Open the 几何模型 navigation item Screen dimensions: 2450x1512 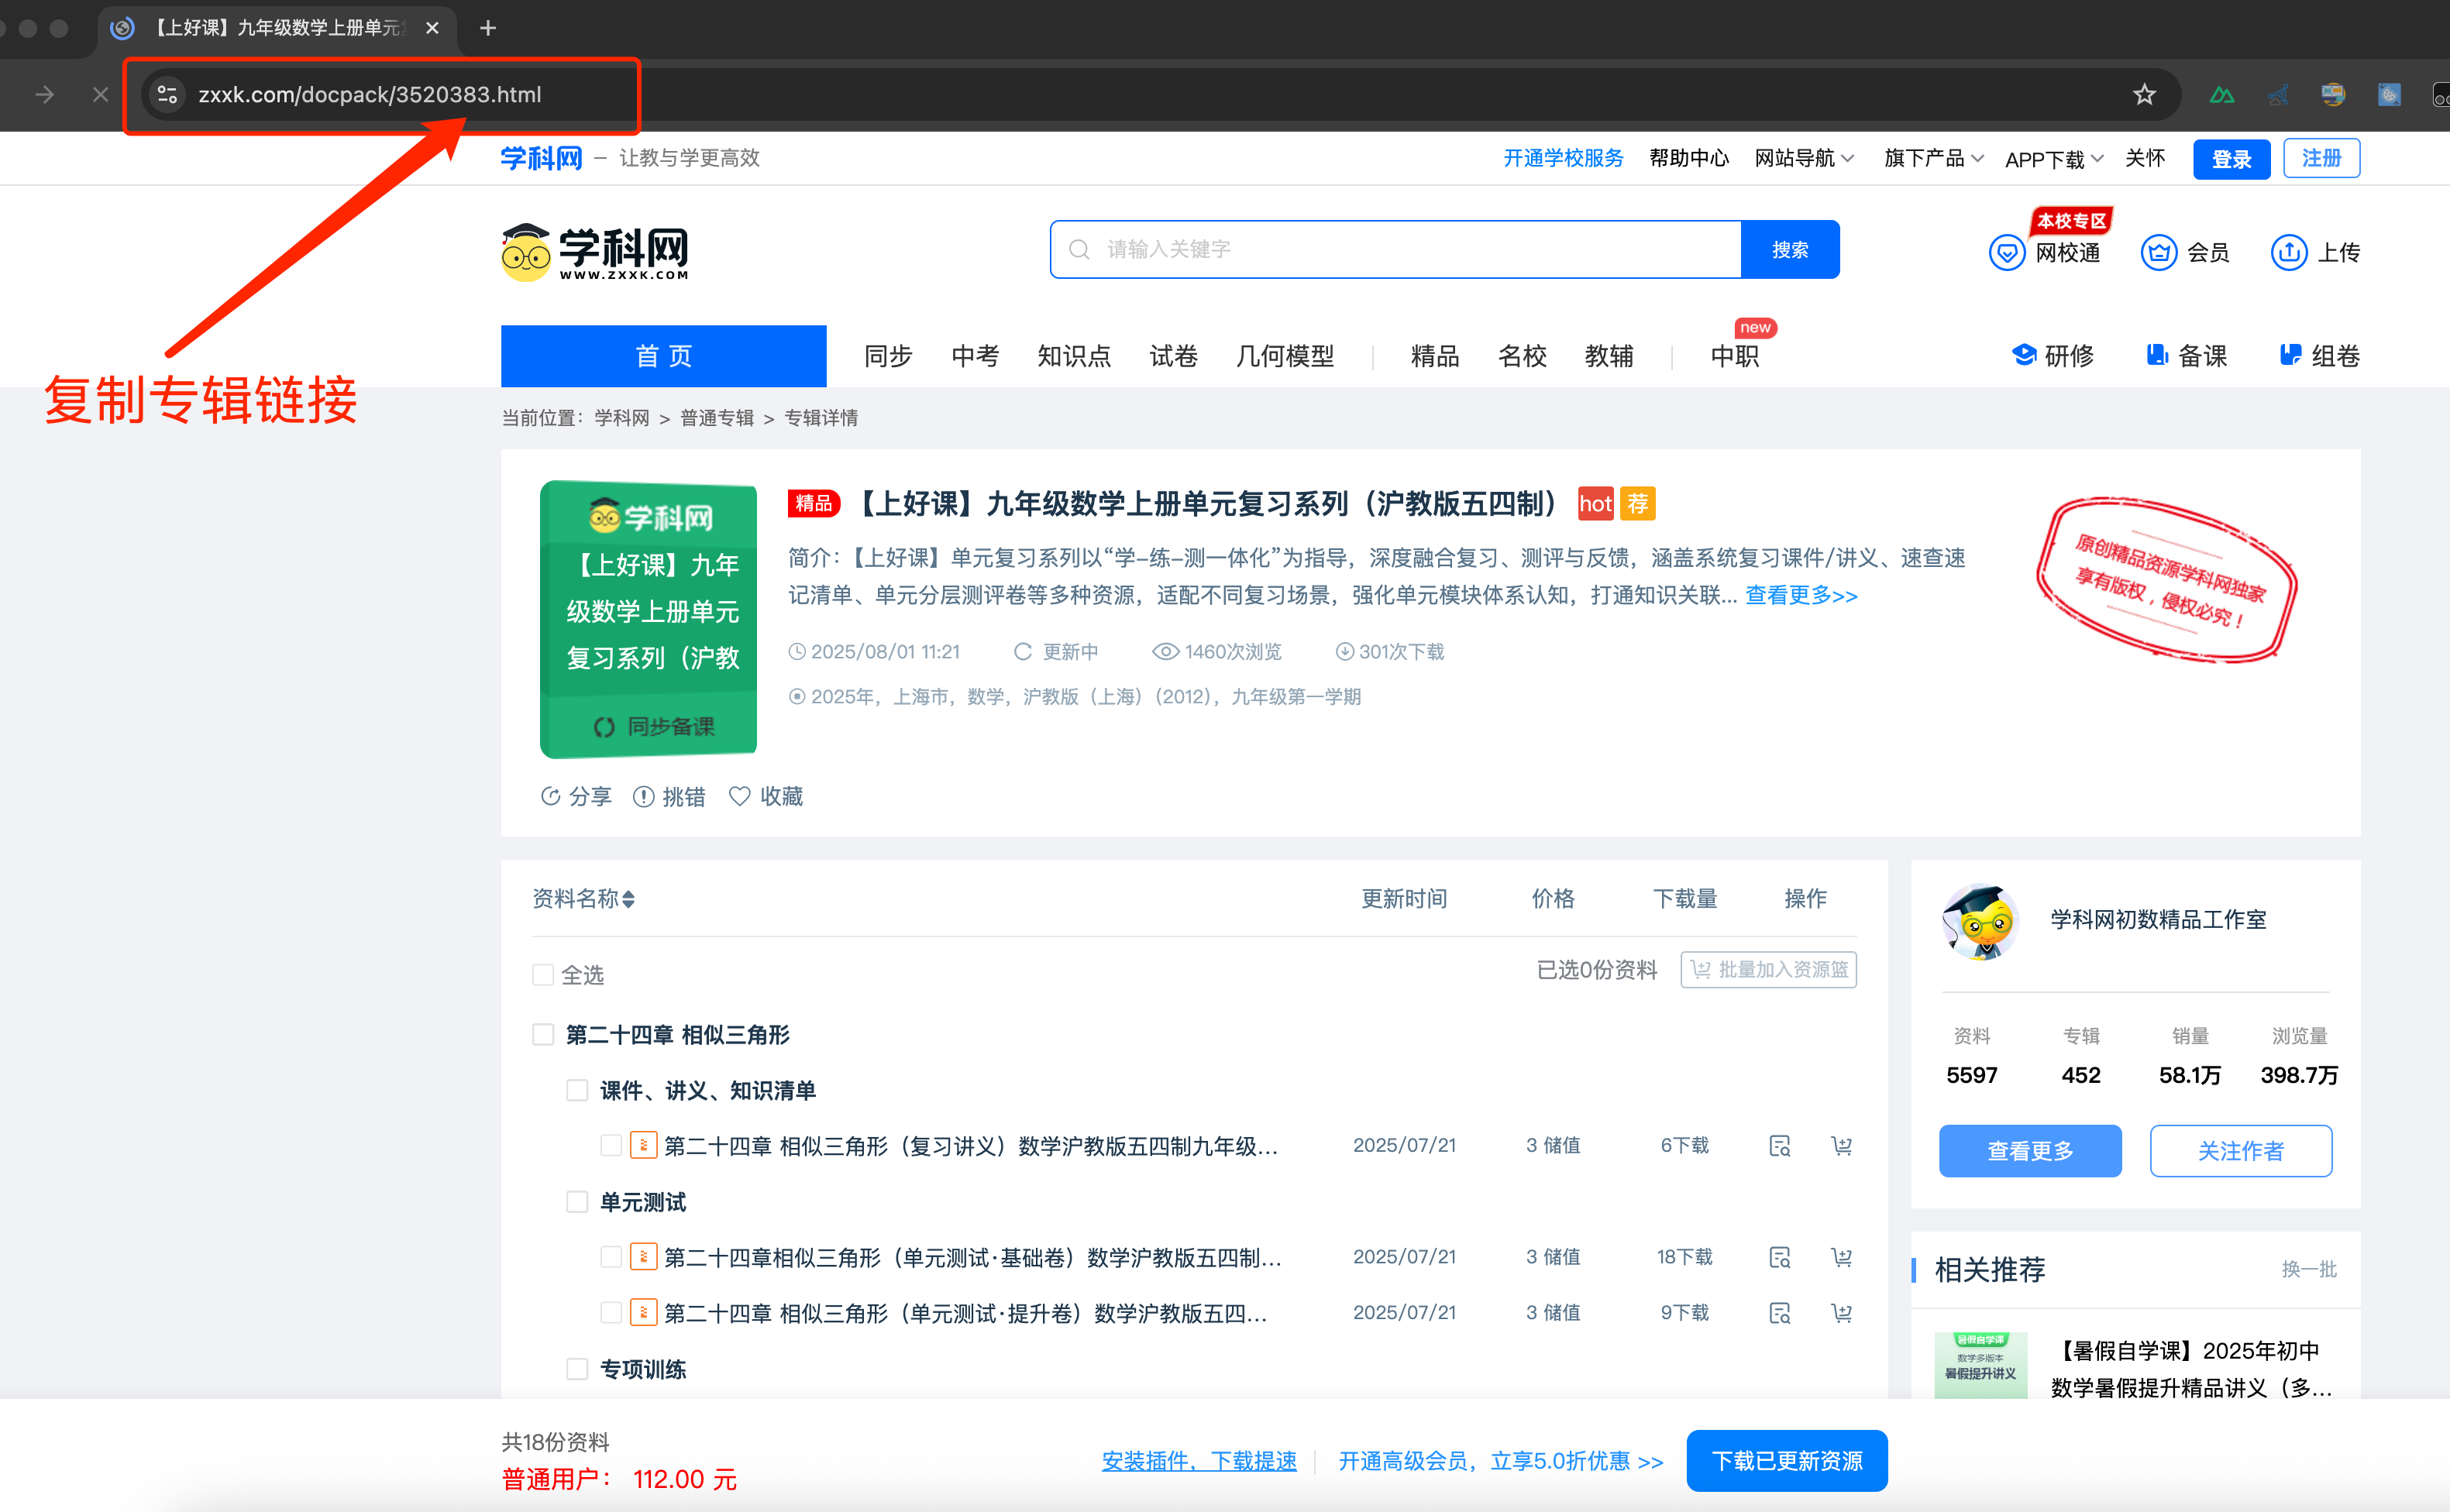click(1285, 356)
